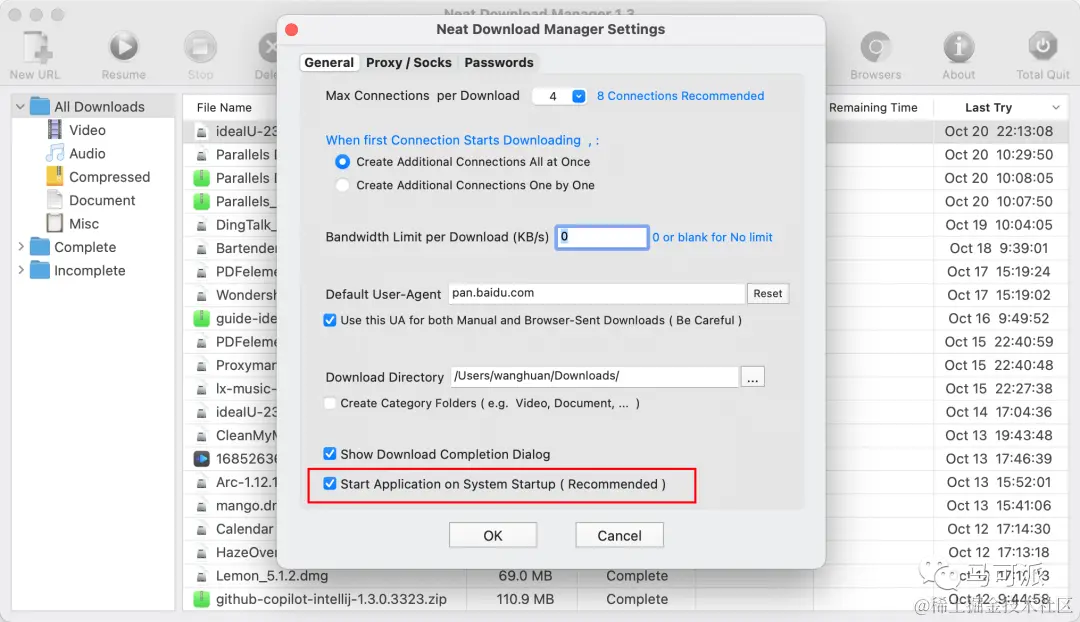Viewport: 1080px width, 622px height.
Task: Click the Complete folder icon
Action: pyautogui.click(x=41, y=247)
